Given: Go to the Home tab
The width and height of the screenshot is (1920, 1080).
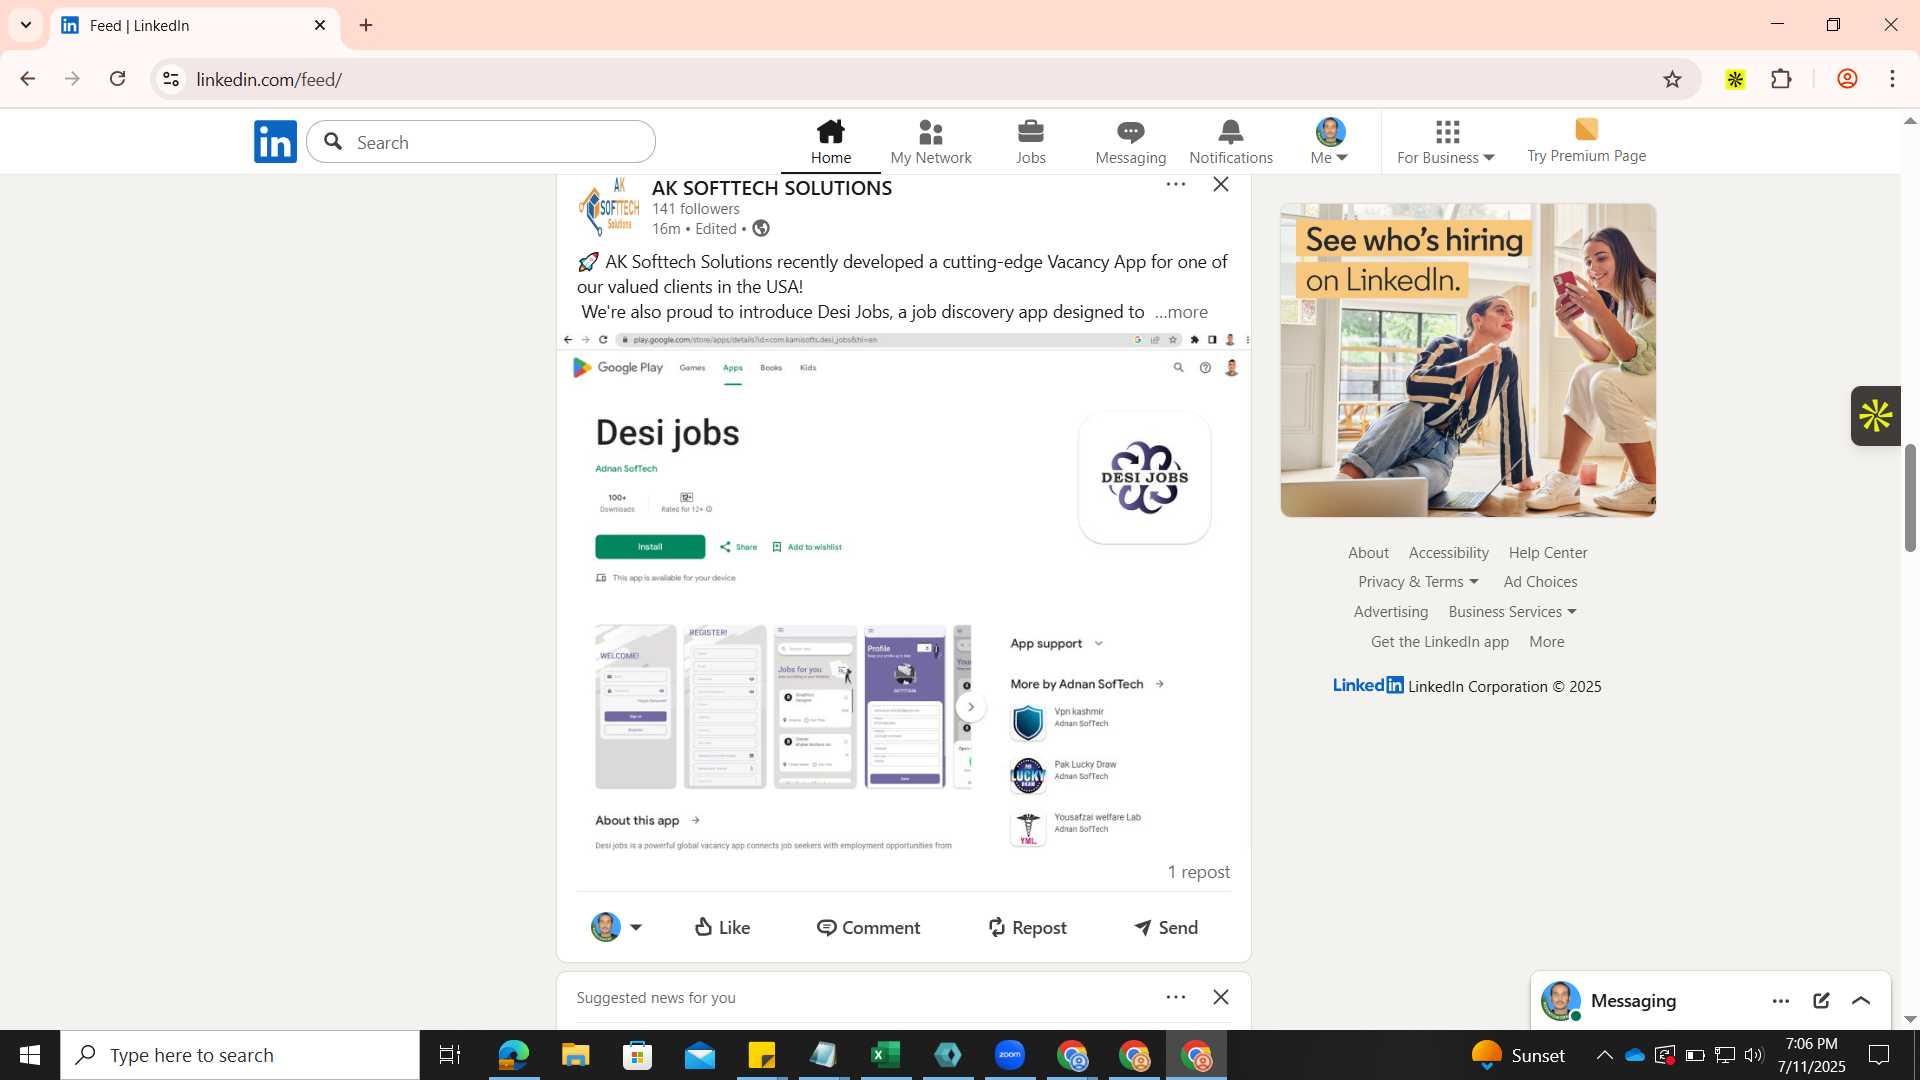Looking at the screenshot, I should 830,142.
